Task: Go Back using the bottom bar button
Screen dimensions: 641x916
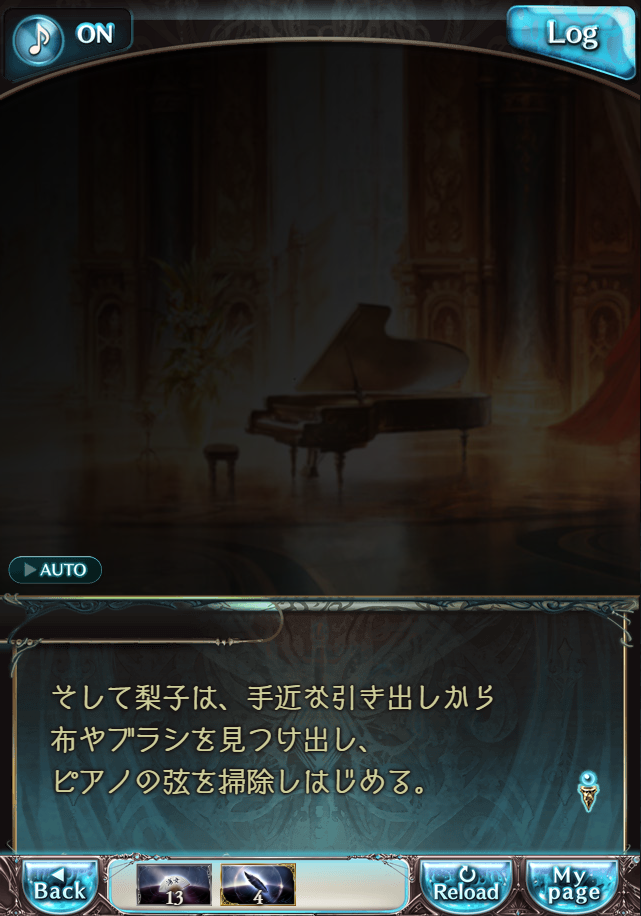Action: tap(60, 885)
